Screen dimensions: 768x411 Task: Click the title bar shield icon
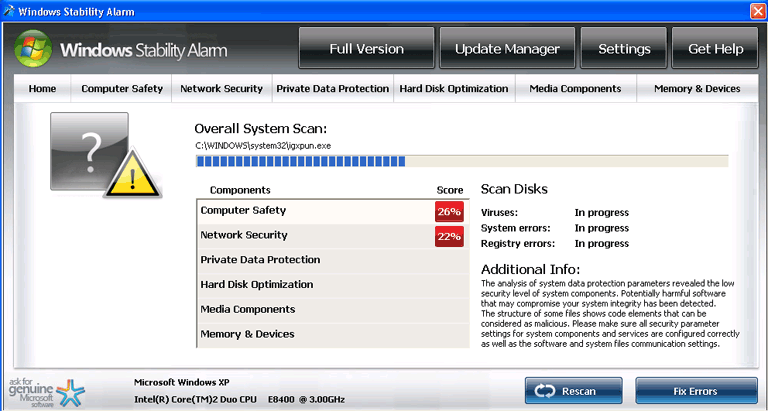point(10,10)
